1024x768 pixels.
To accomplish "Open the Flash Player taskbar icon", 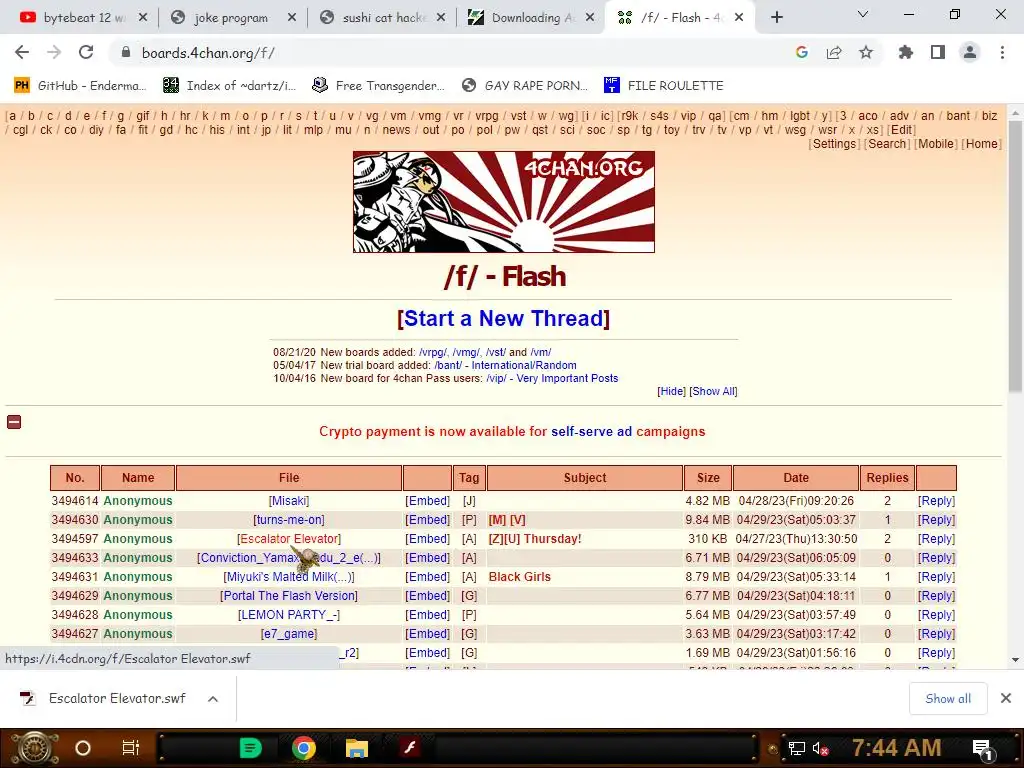I will tap(409, 747).
